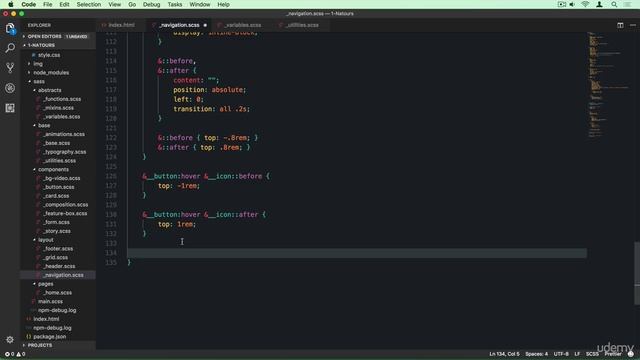Image resolution: width=640 pixels, height=360 pixels.
Task: Open _footer.scss file
Action: (58, 249)
